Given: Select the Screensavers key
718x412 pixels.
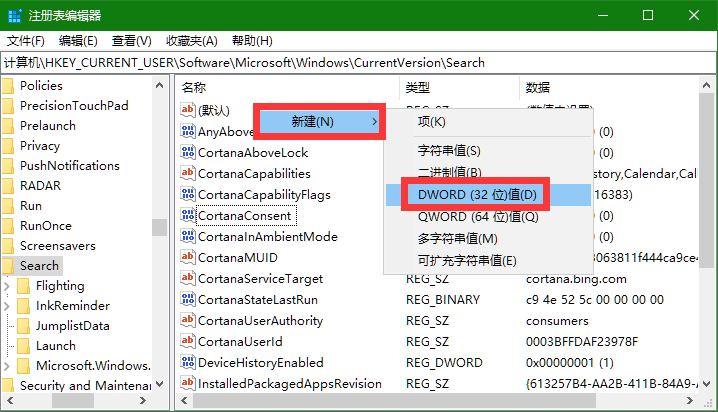Looking at the screenshot, I should coord(58,246).
